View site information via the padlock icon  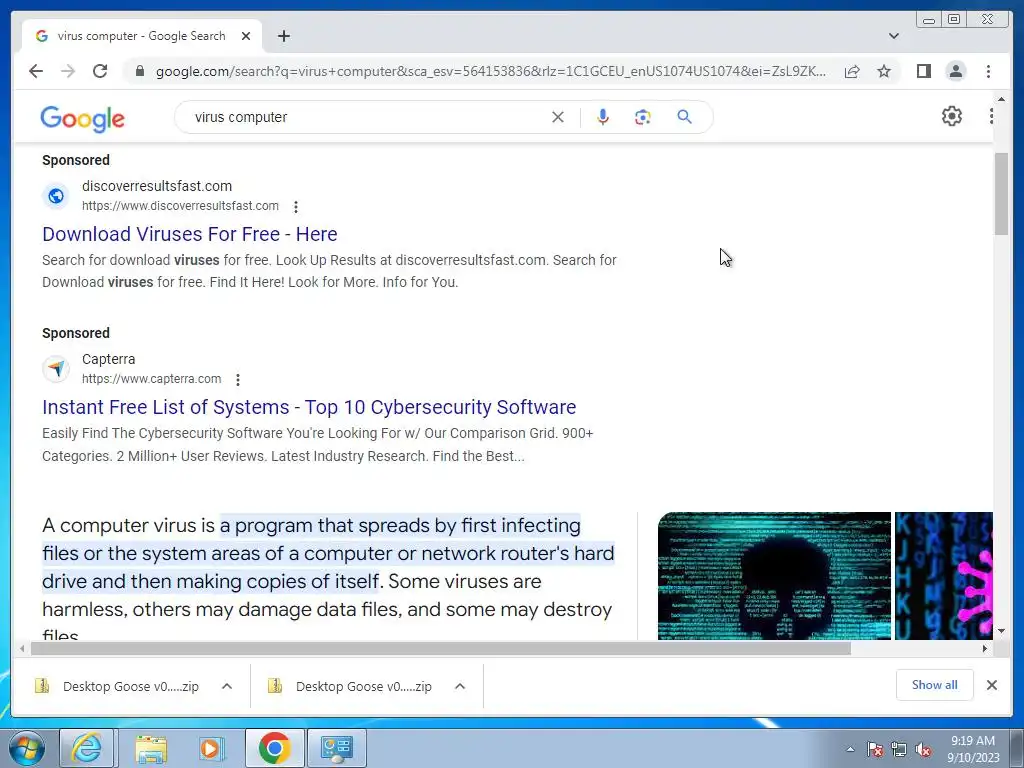coord(139,71)
